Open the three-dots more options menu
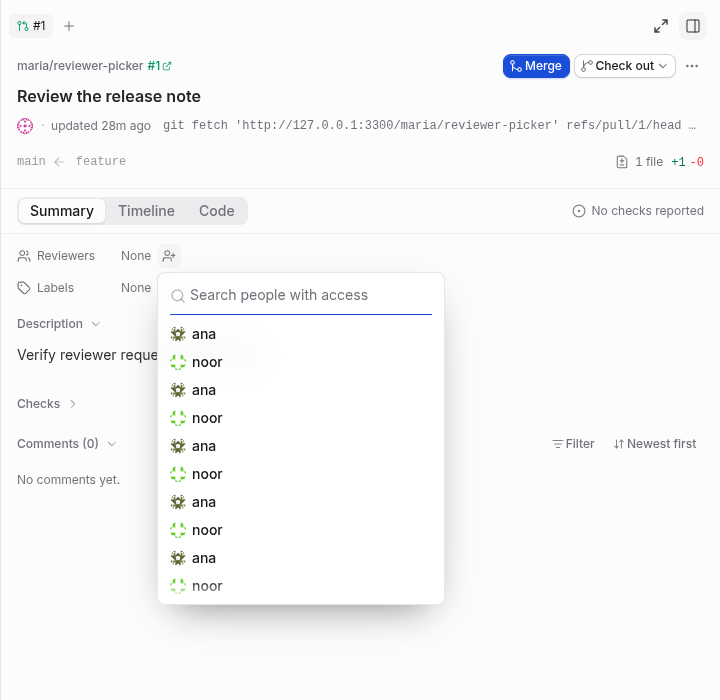Image resolution: width=720 pixels, height=700 pixels. 692,66
